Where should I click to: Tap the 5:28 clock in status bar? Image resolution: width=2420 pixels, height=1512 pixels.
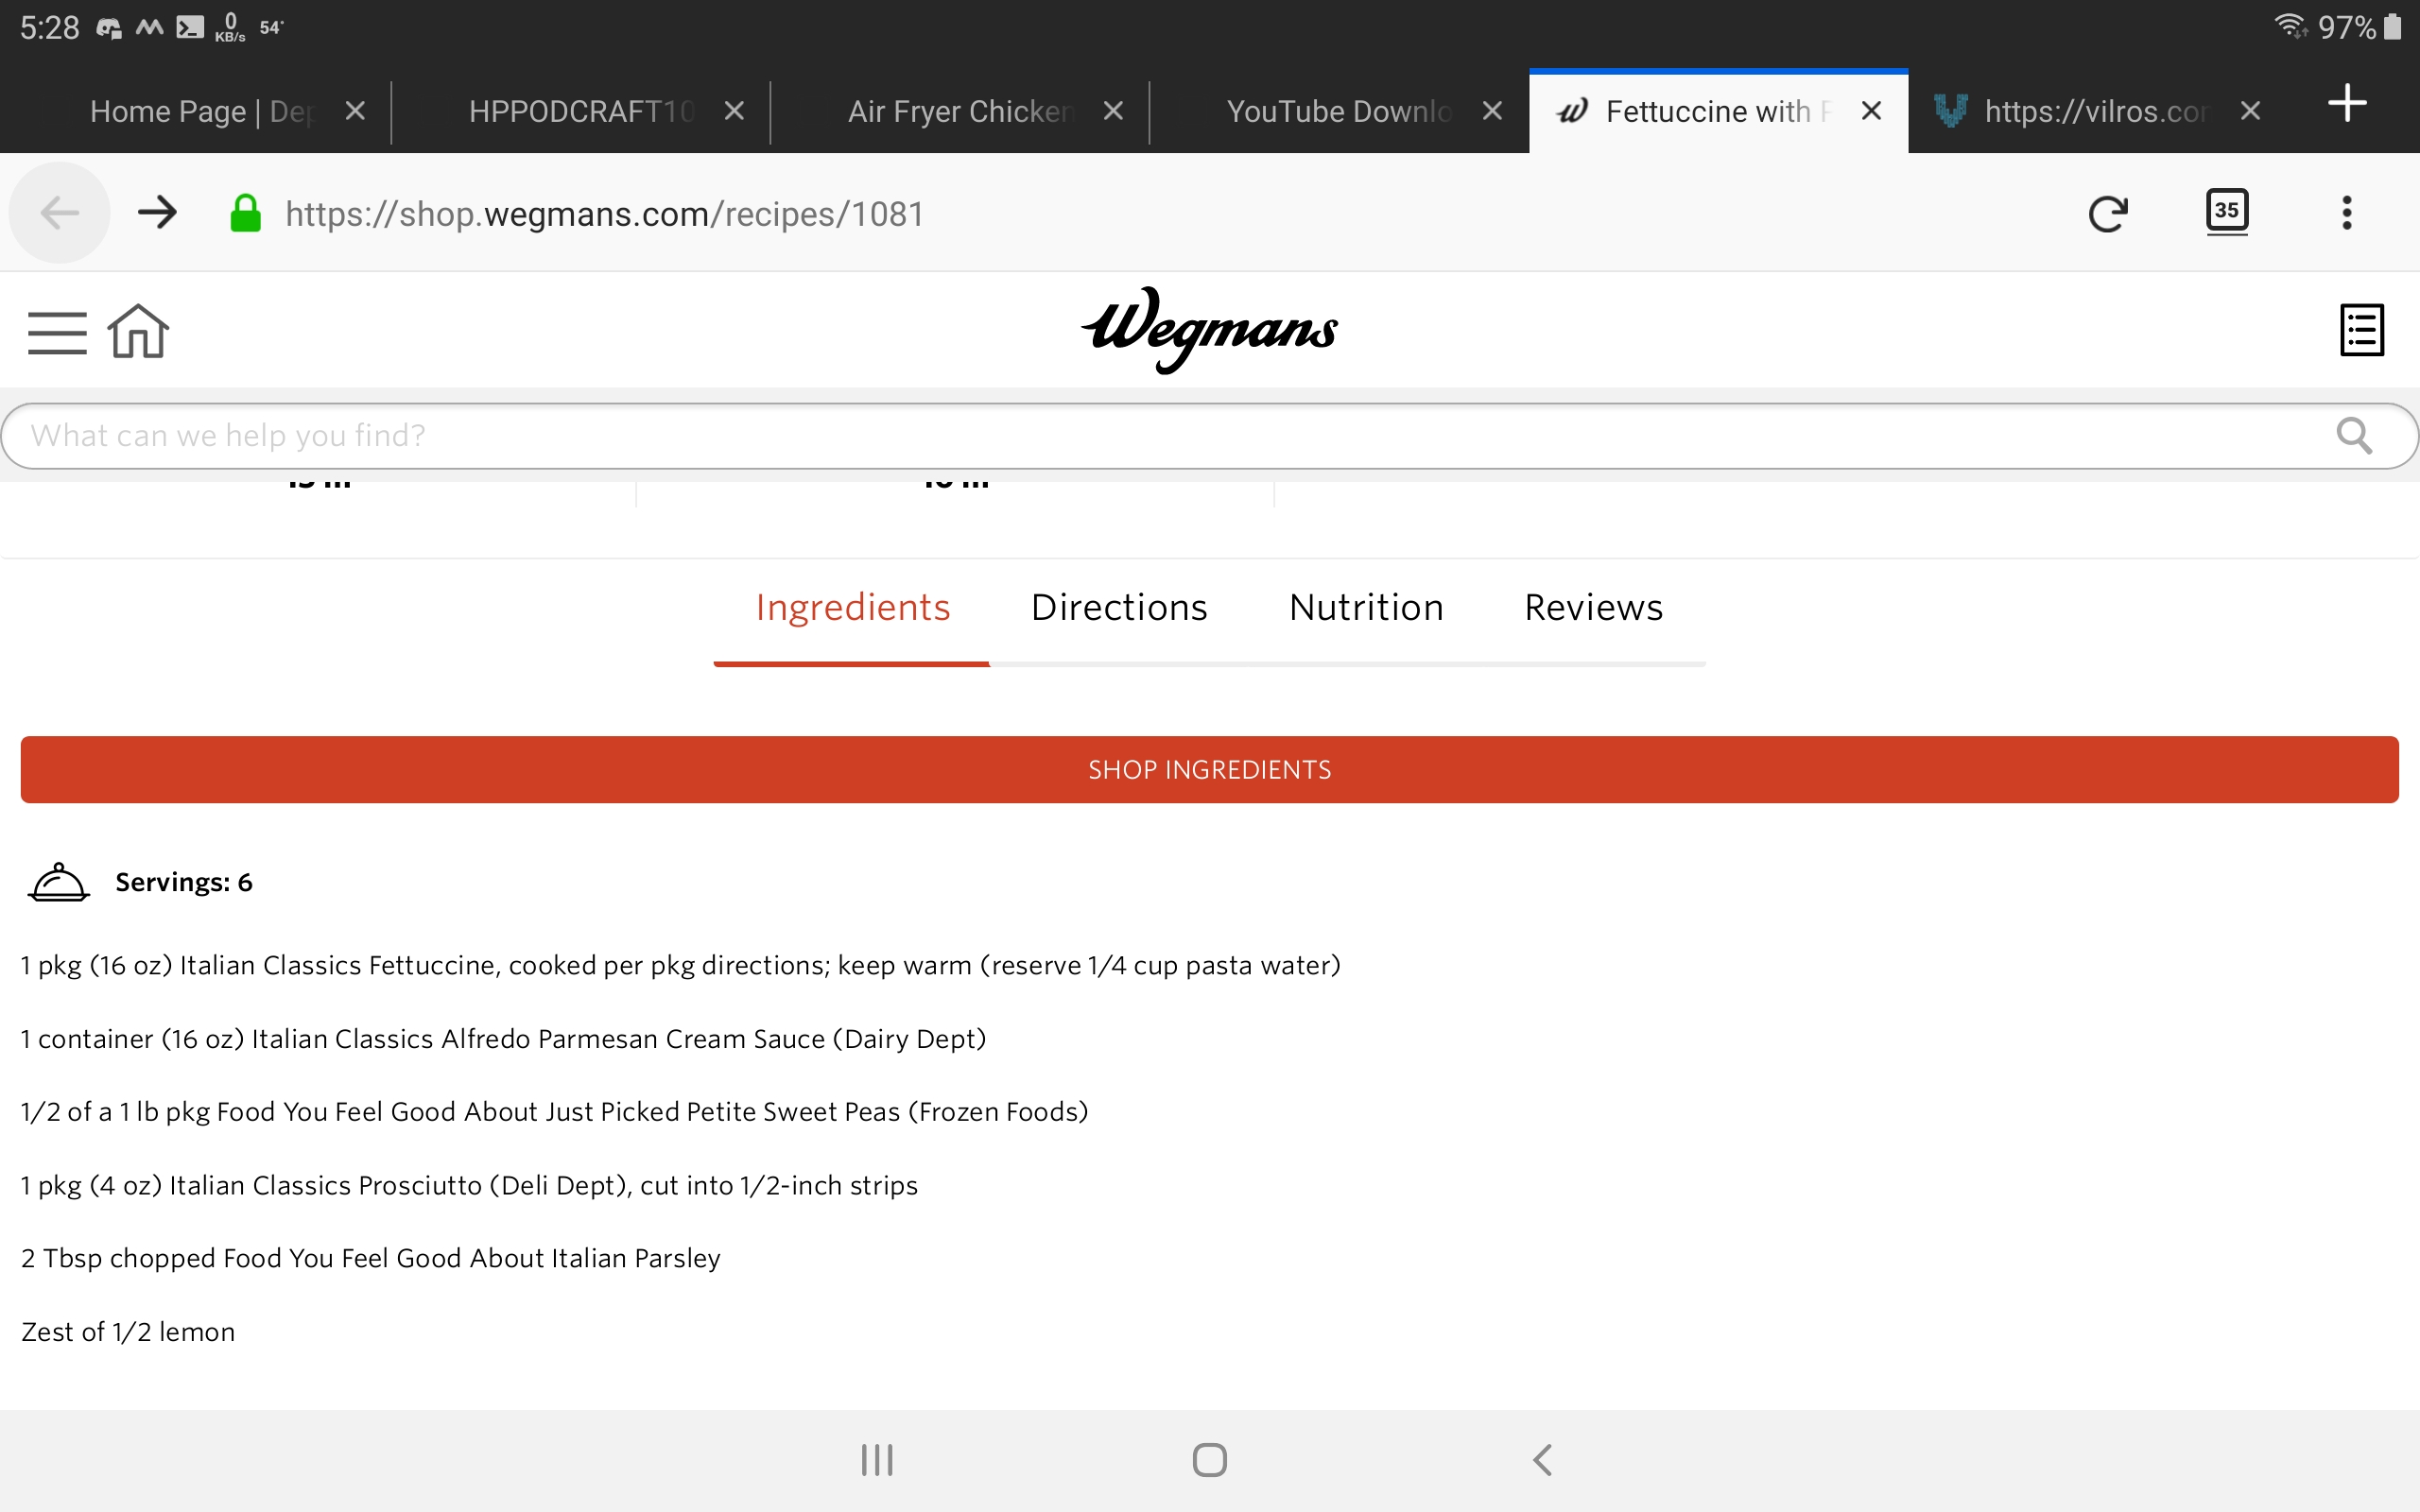point(50,27)
